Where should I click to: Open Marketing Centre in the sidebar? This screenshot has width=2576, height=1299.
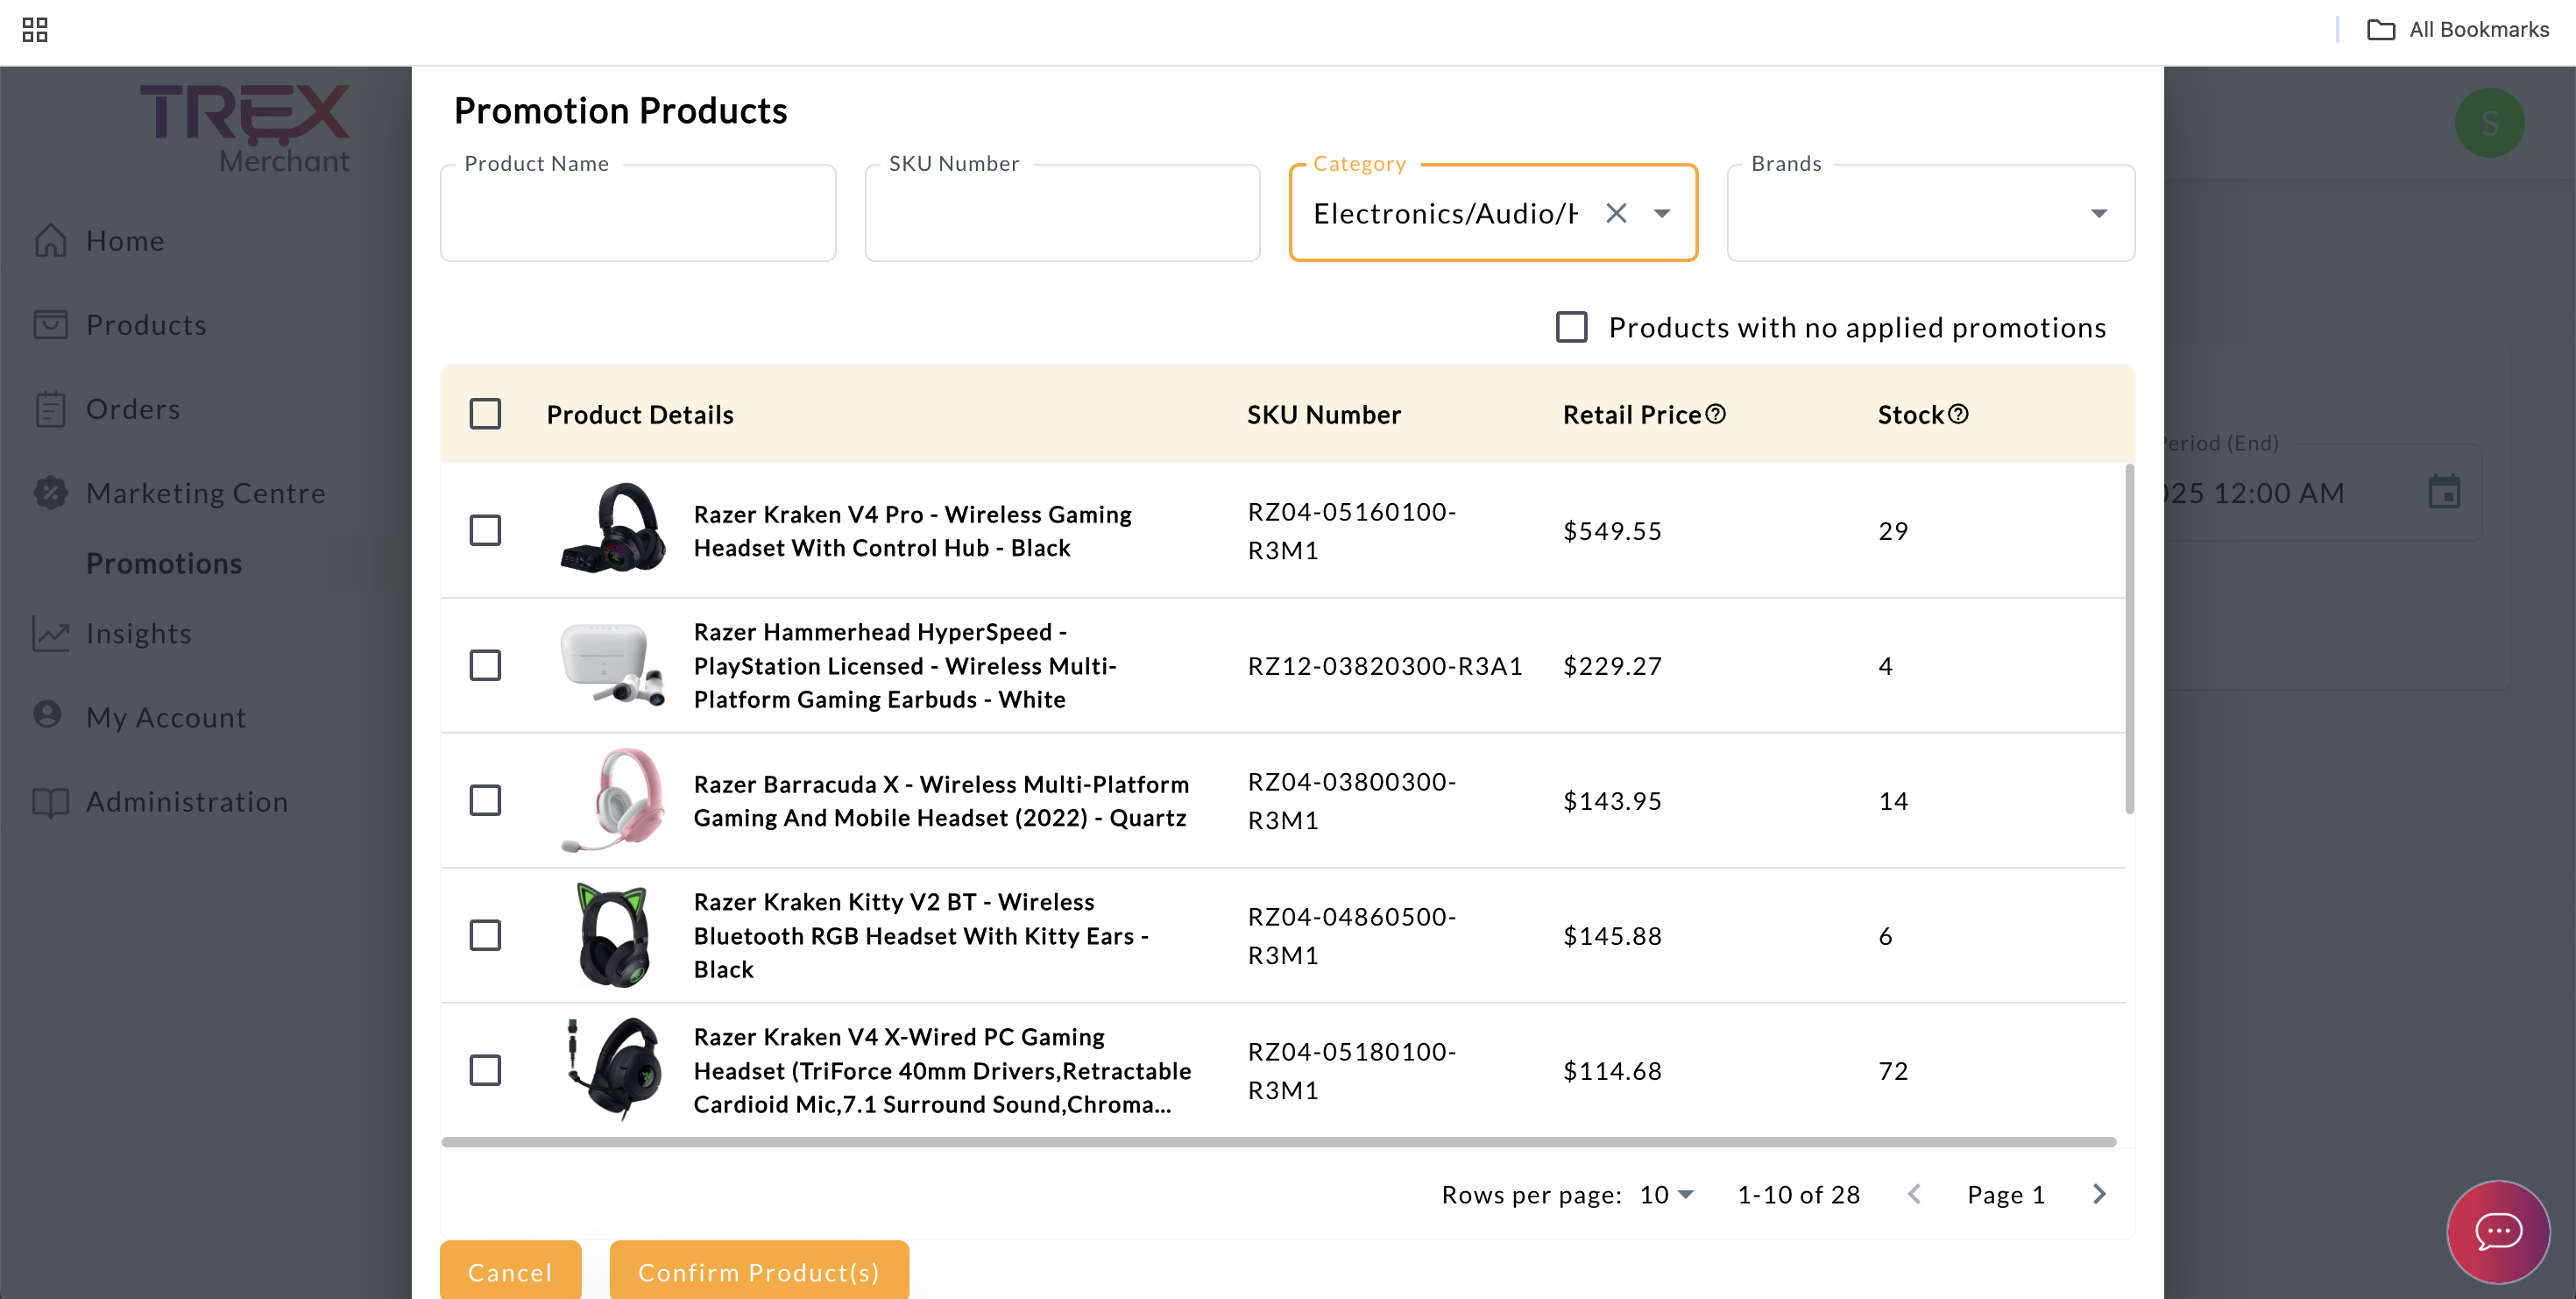click(206, 493)
